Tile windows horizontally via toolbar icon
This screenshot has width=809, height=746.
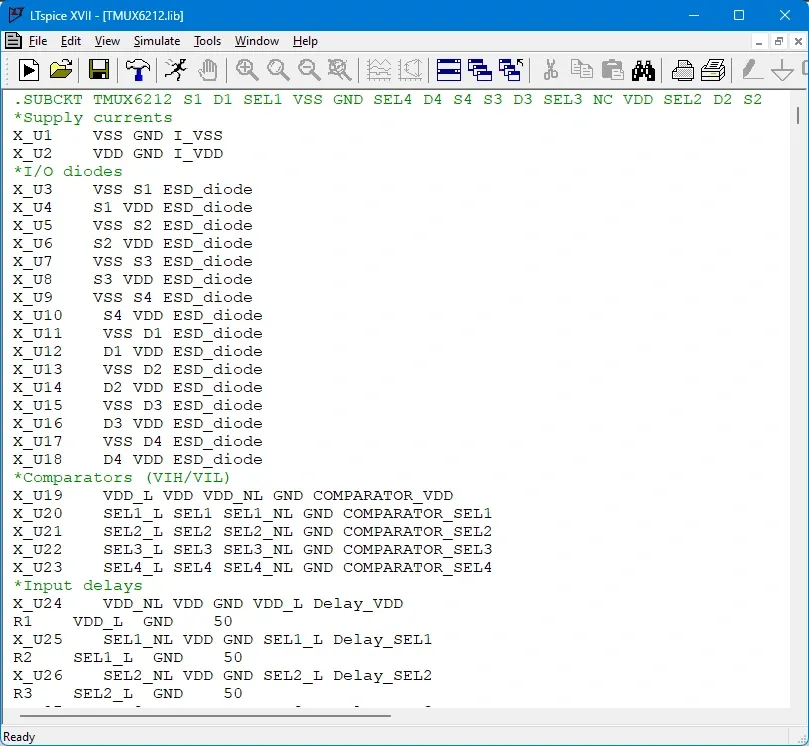tap(448, 70)
